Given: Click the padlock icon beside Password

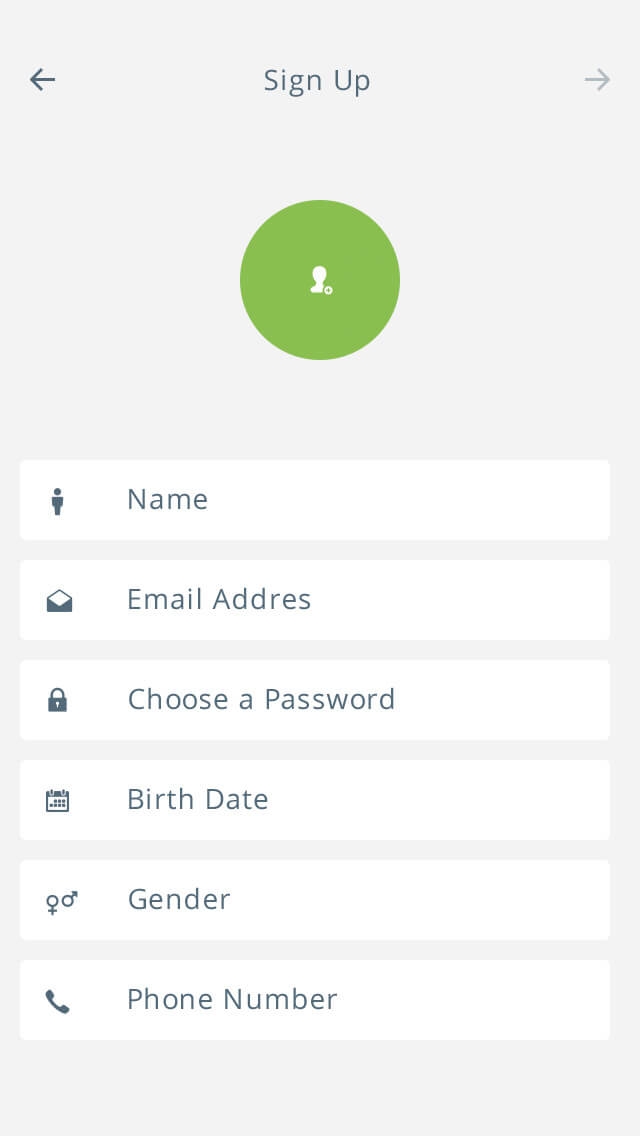Looking at the screenshot, I should (x=58, y=700).
